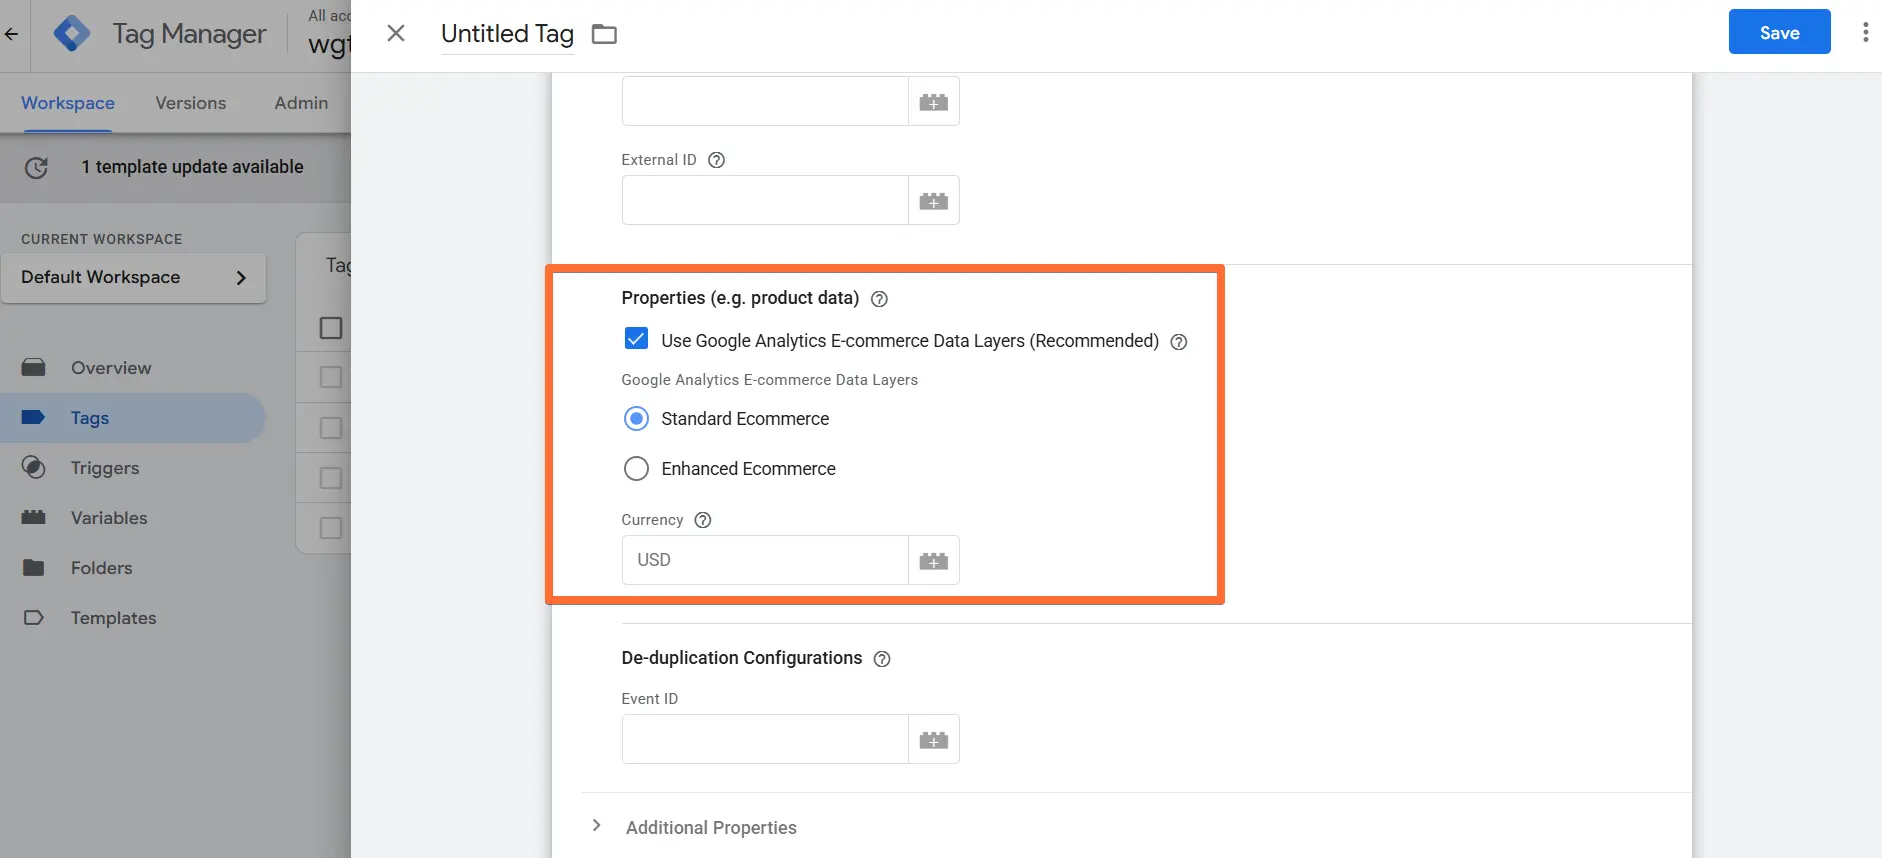Select Standard Ecommerce radio button
The width and height of the screenshot is (1882, 858).
click(x=636, y=418)
